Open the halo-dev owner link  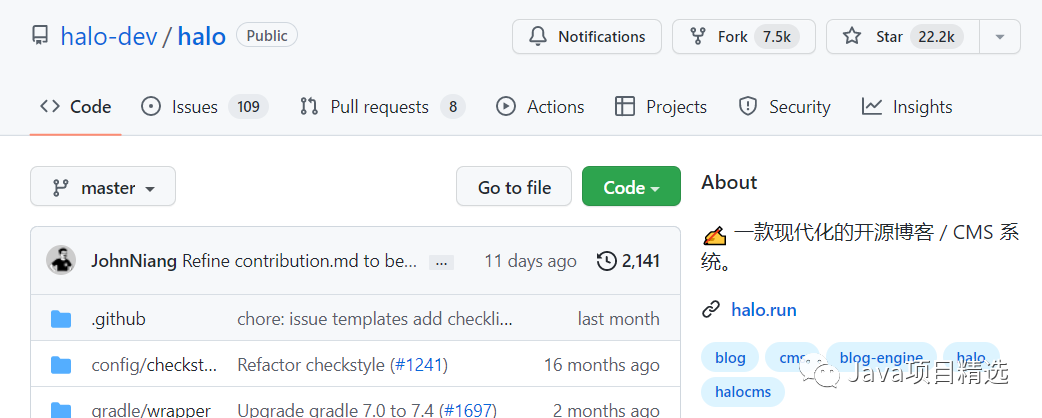click(109, 36)
